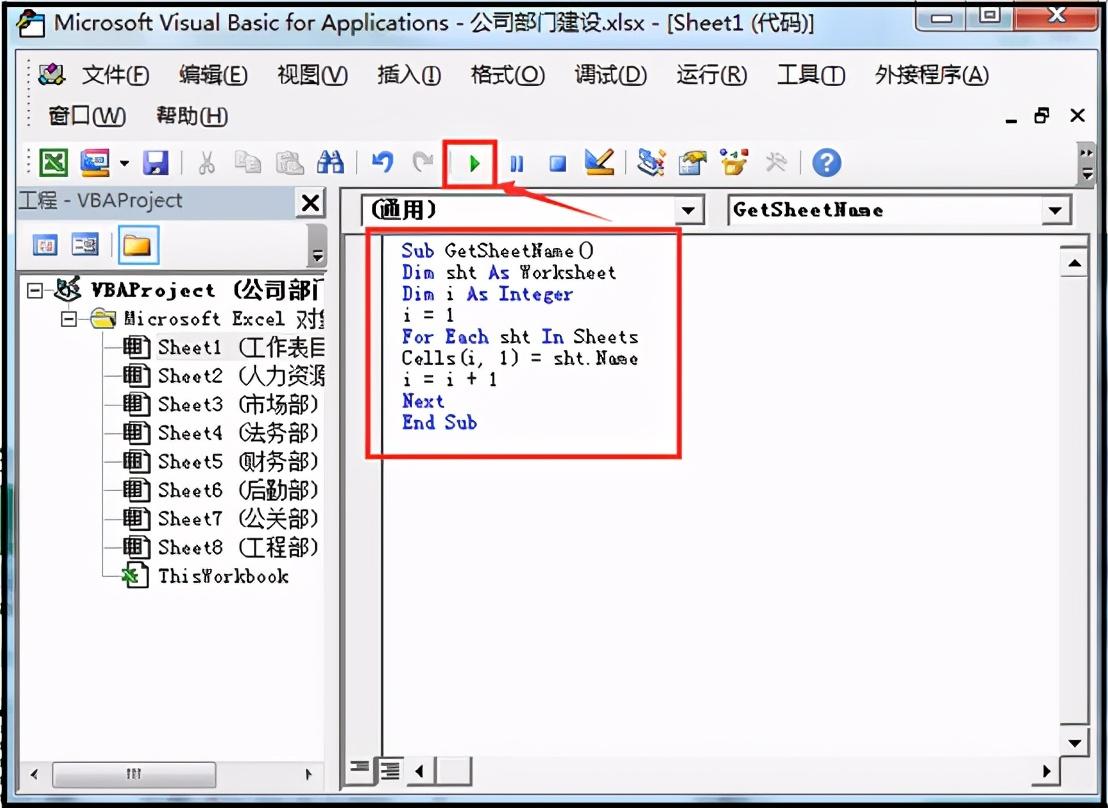Click project panel scroll right arrow
Screen dimensions: 1108x808
(308, 774)
